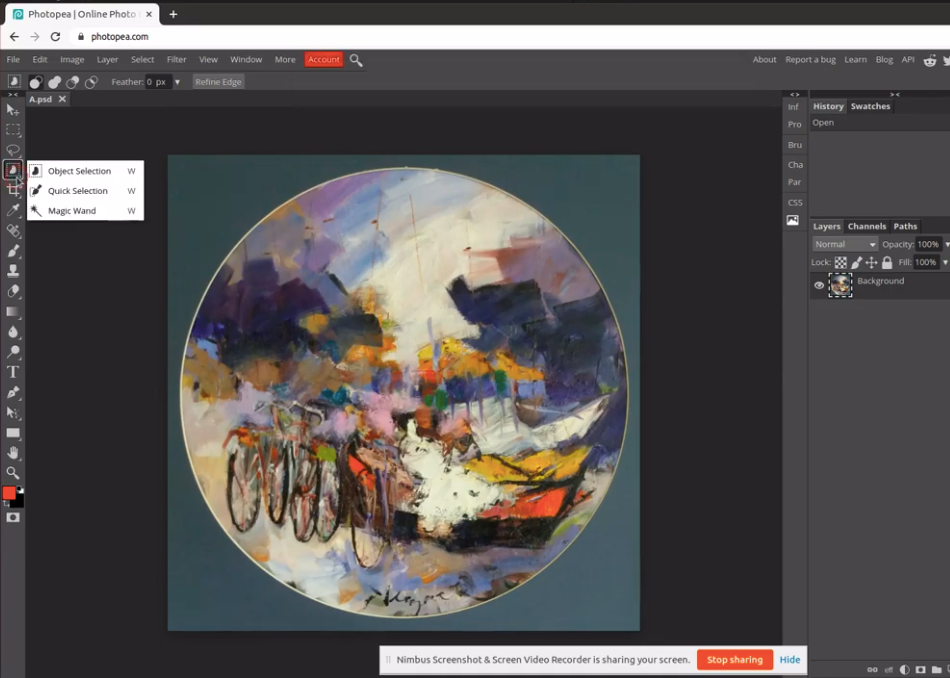Hide the Background layer with the eye icon
The image size is (950, 678).
pyautogui.click(x=819, y=285)
